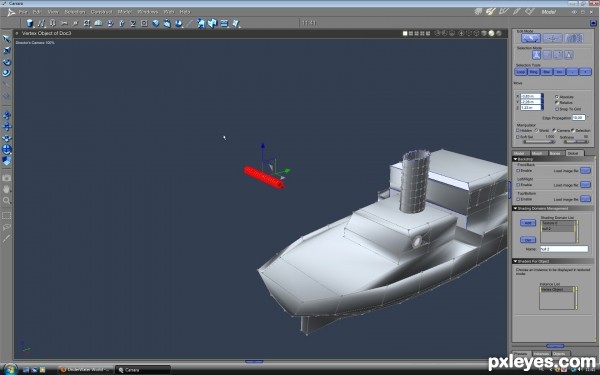The image size is (600, 375).
Task: Select the second Edit Mode button
Action: 553,38
